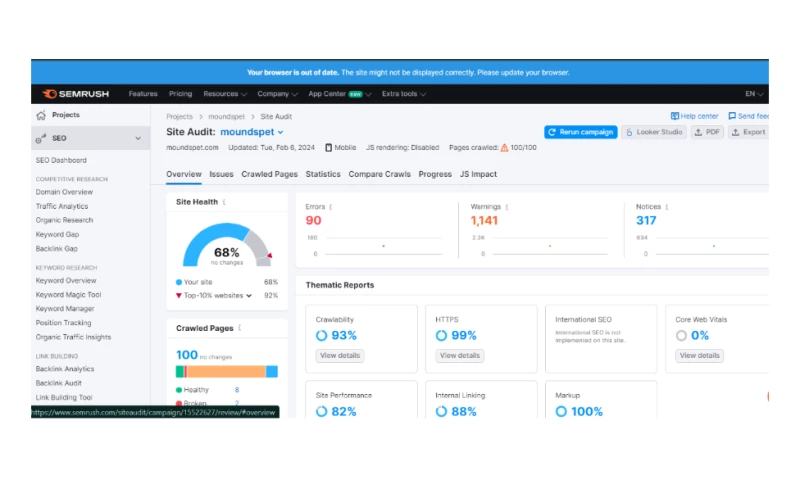Viewport: 800px width, 480px height.
Task: Click the Site Health info icon
Action: tap(224, 202)
